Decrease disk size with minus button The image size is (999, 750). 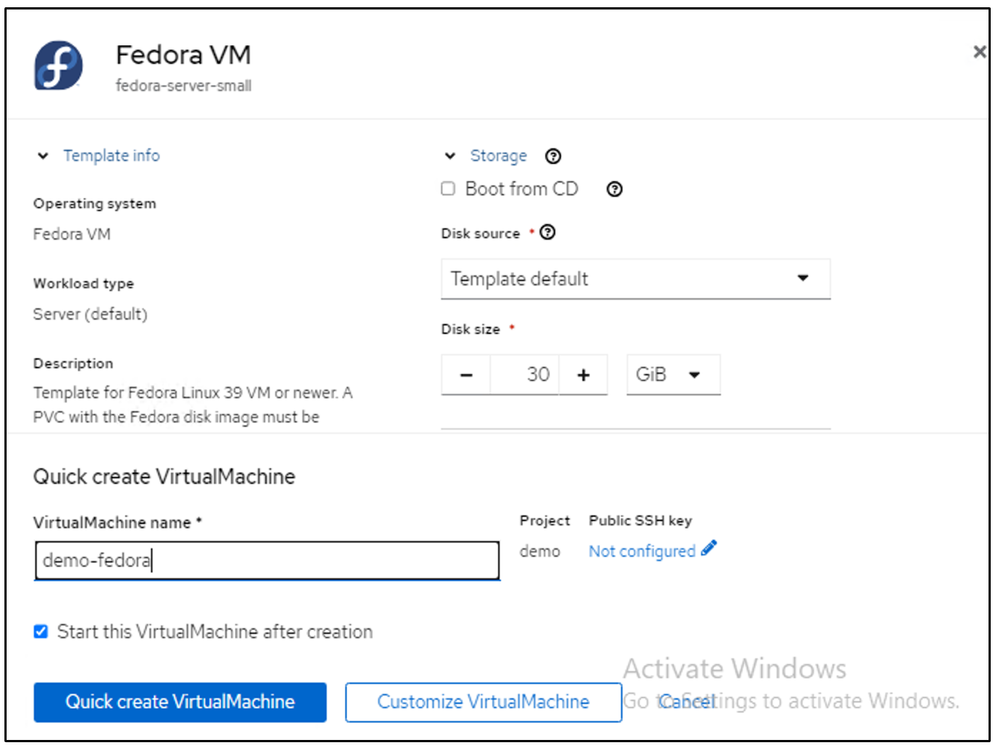pyautogui.click(x=466, y=375)
